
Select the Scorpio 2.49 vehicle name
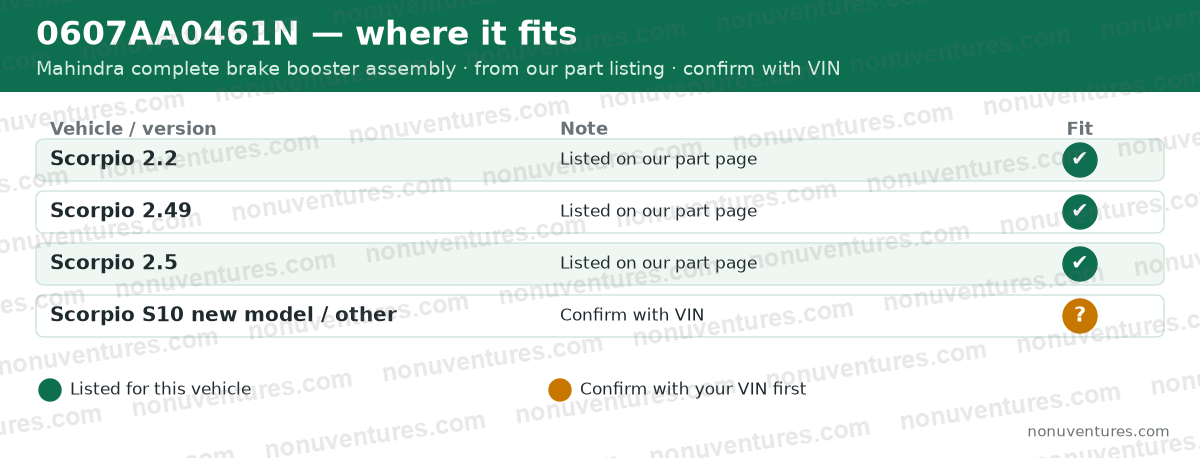pos(121,210)
